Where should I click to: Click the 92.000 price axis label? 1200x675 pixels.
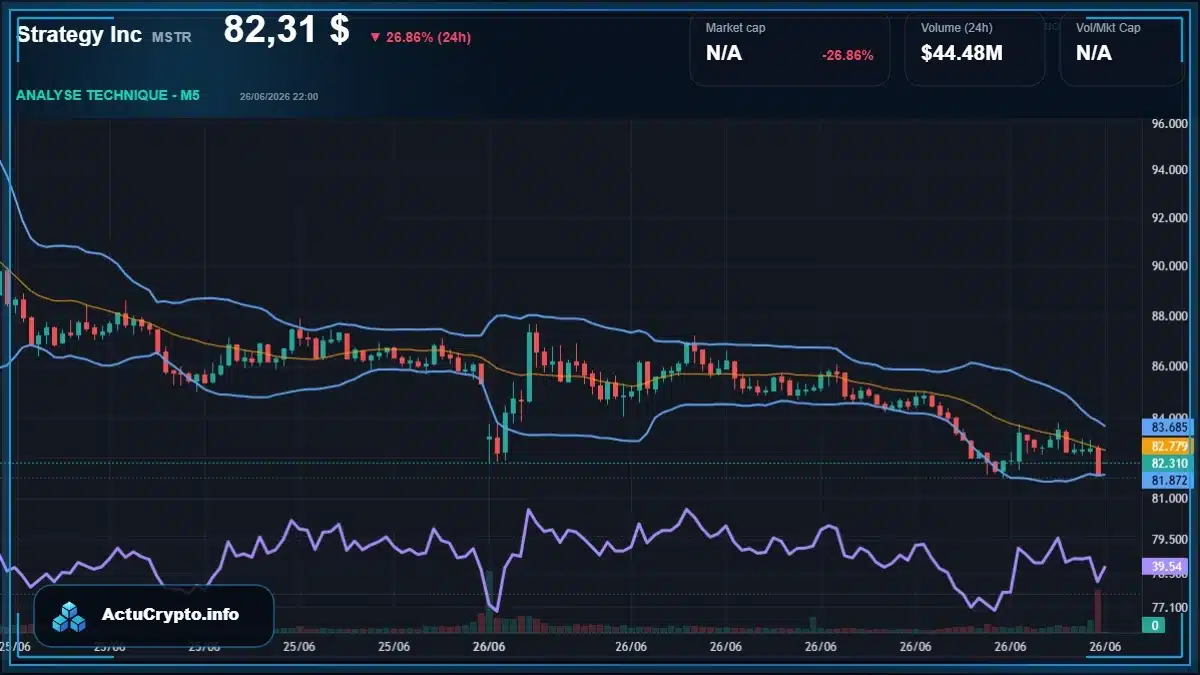(x=1168, y=218)
